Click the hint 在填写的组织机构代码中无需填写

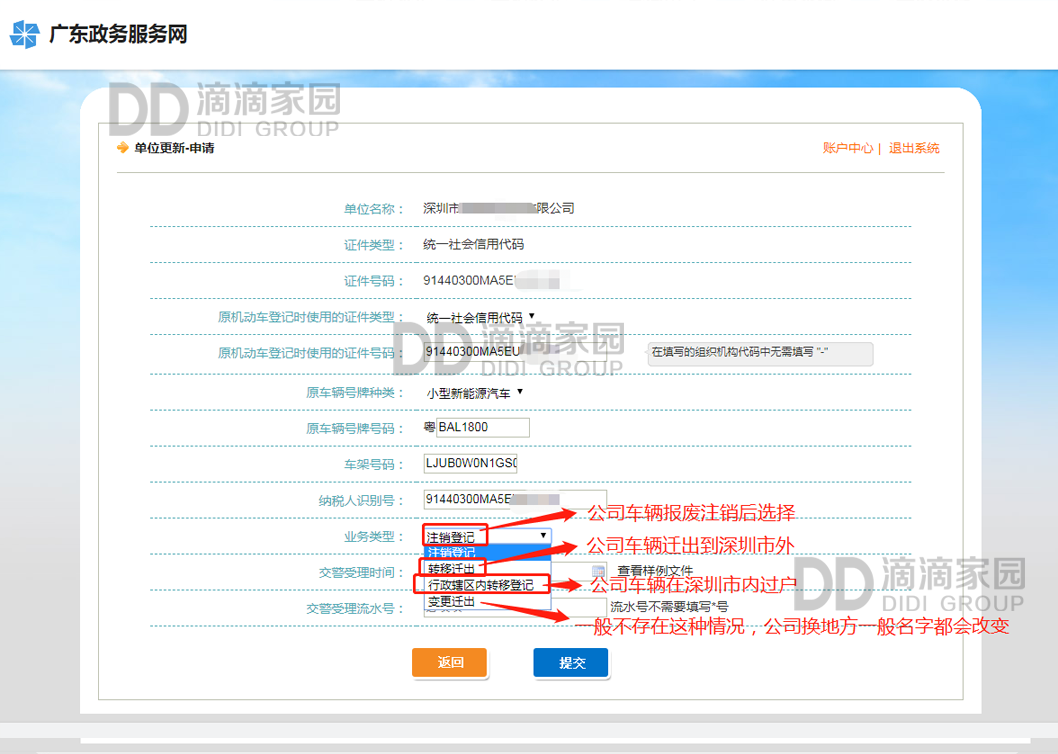pos(760,354)
